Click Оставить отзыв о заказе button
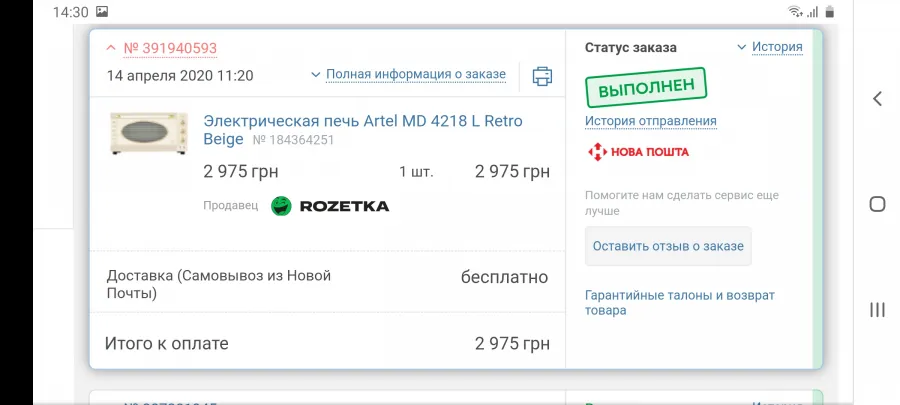This screenshot has width=900, height=405. pos(668,246)
